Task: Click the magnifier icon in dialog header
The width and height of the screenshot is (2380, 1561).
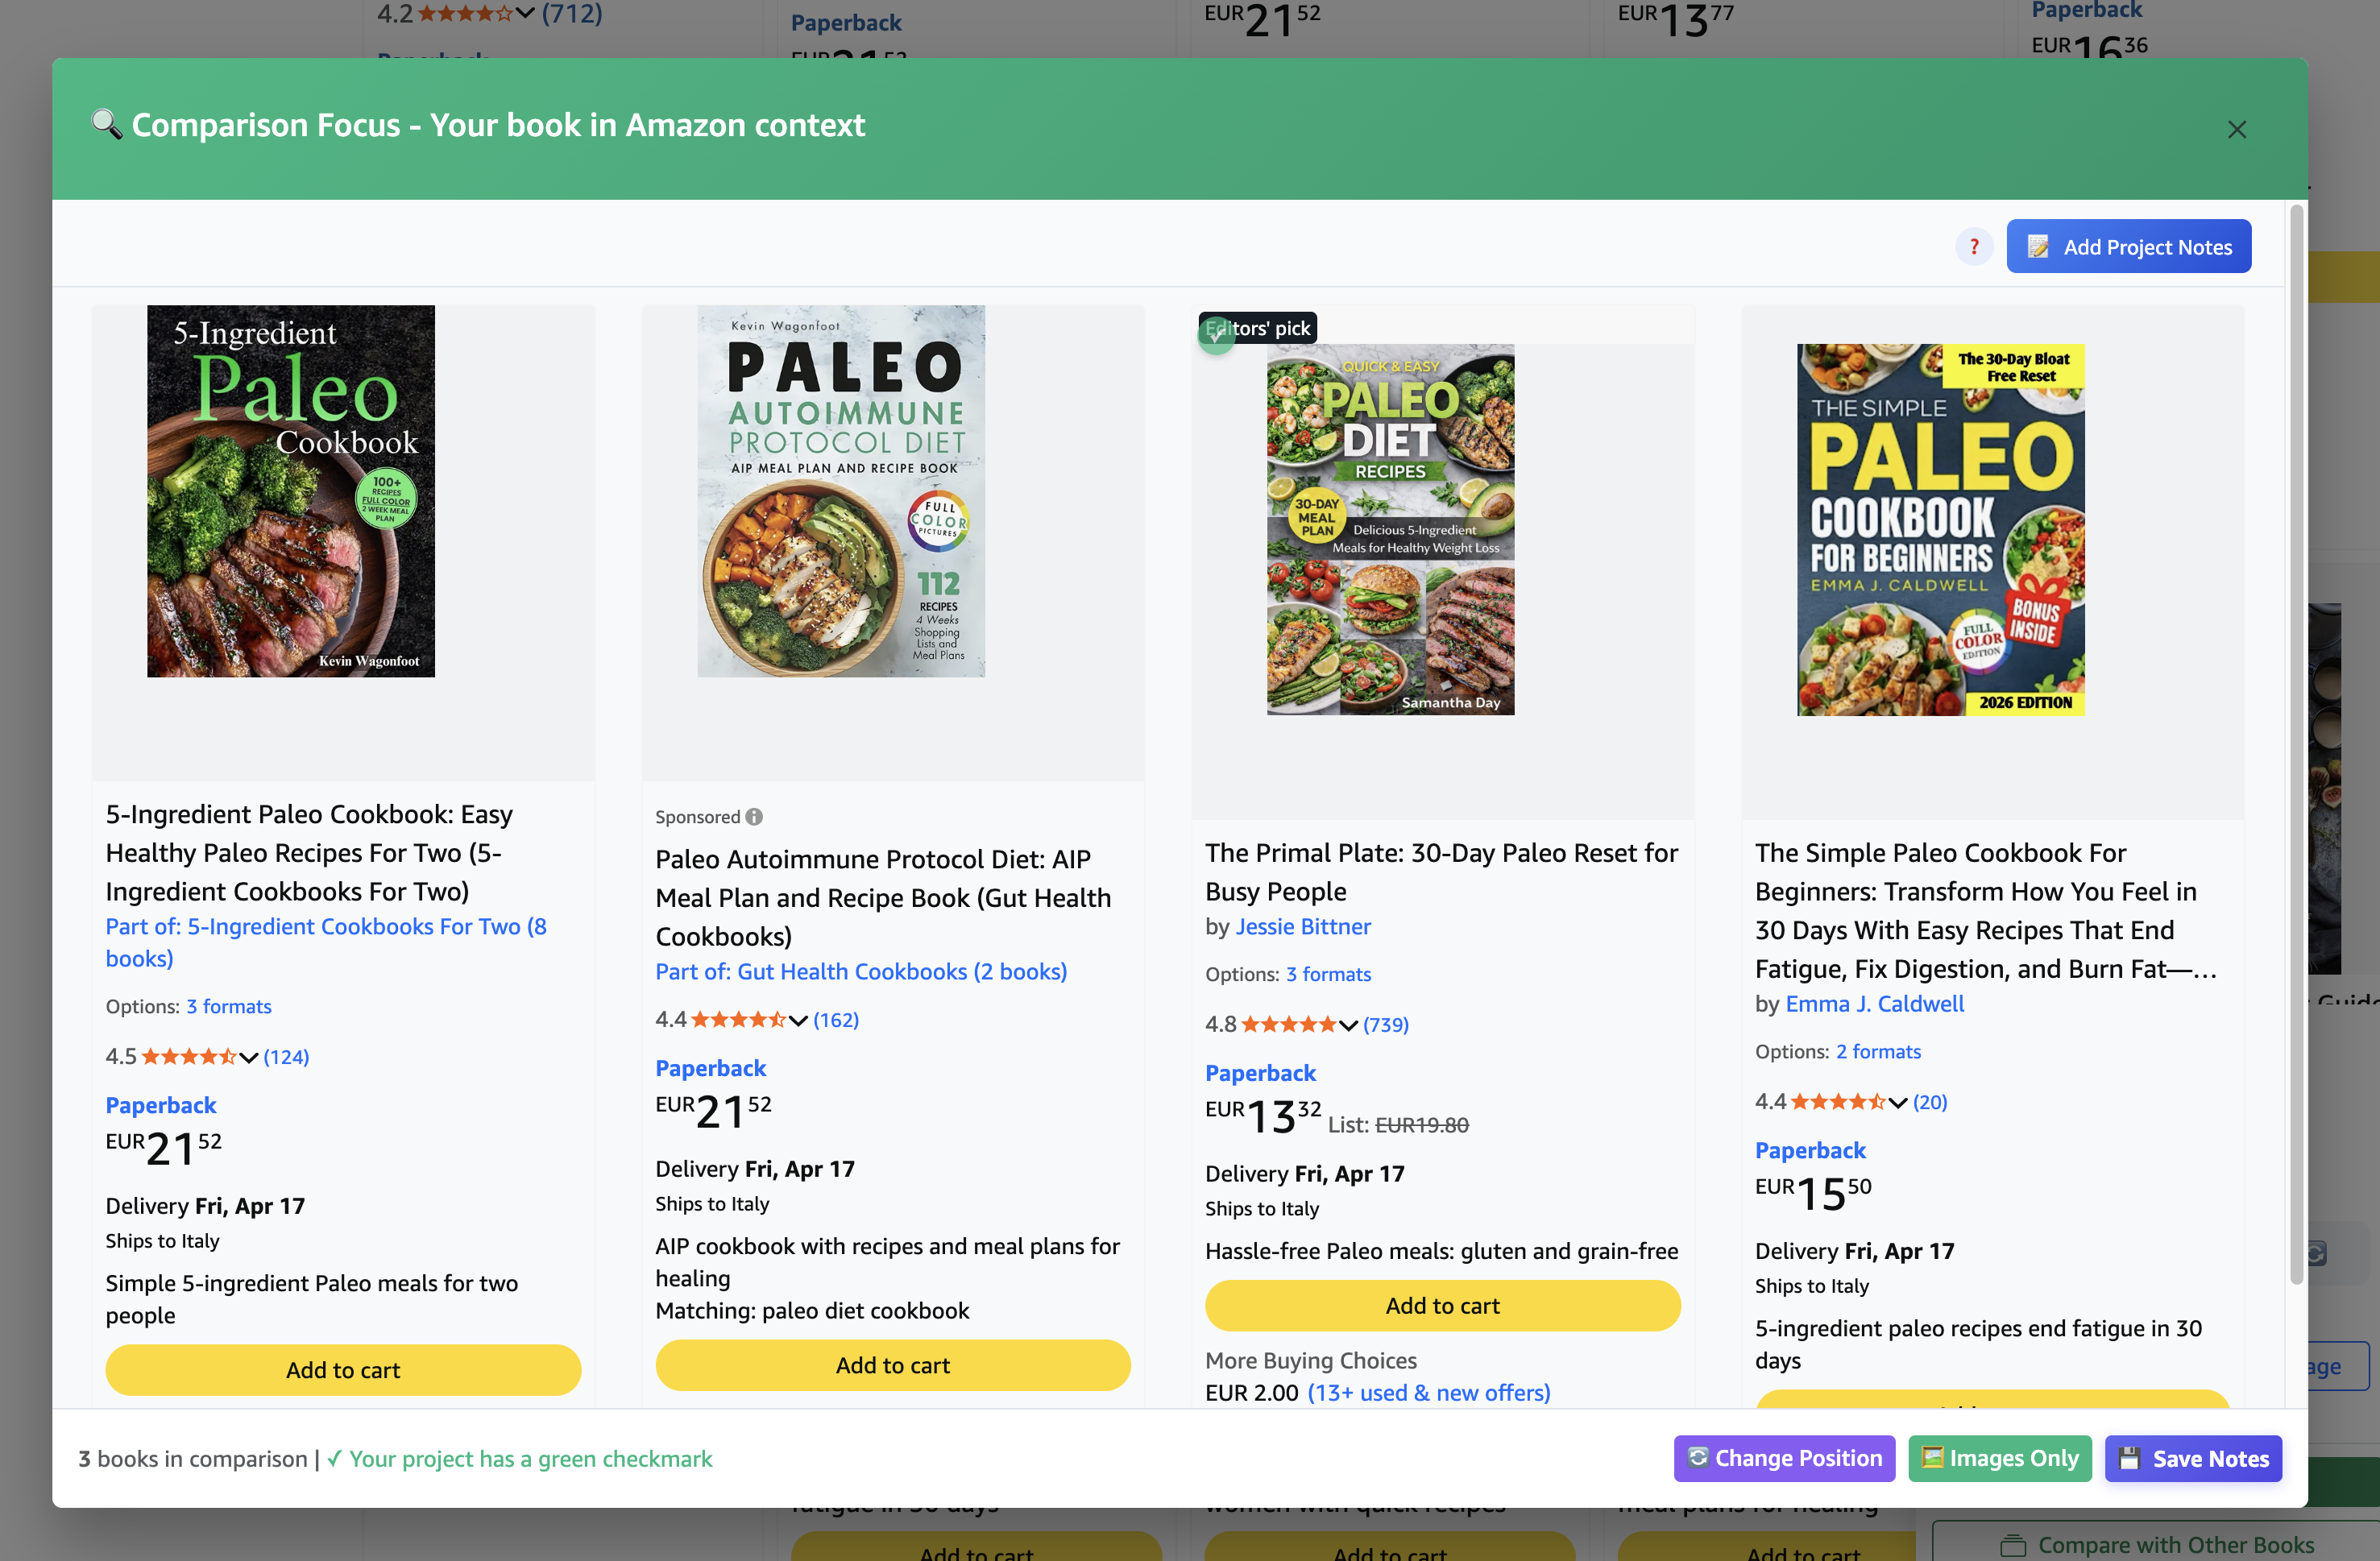Action: [106, 125]
